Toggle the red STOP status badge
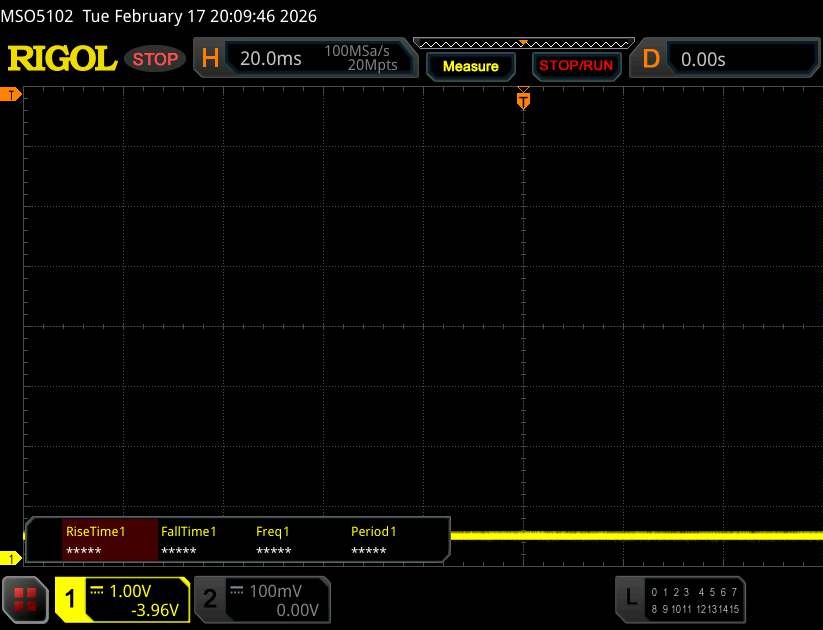This screenshot has height=630, width=823. pyautogui.click(x=156, y=59)
